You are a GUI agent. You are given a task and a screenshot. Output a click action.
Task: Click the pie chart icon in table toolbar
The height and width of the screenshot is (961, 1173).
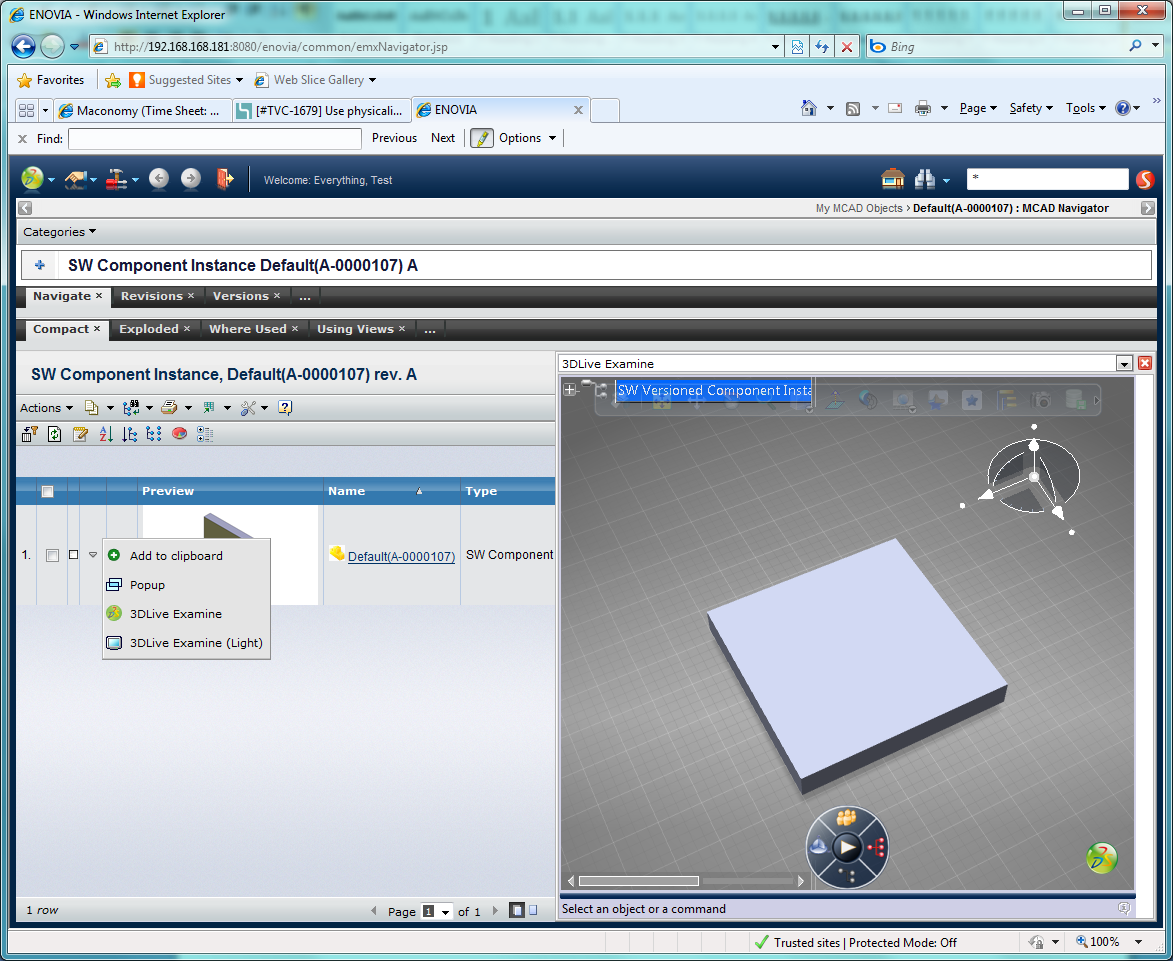[180, 434]
